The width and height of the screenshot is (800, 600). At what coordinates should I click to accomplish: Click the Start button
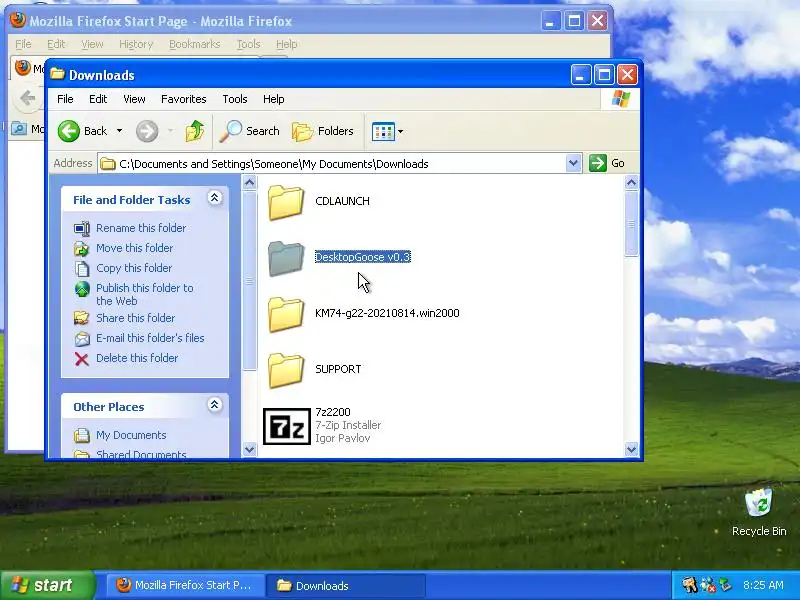[47, 585]
